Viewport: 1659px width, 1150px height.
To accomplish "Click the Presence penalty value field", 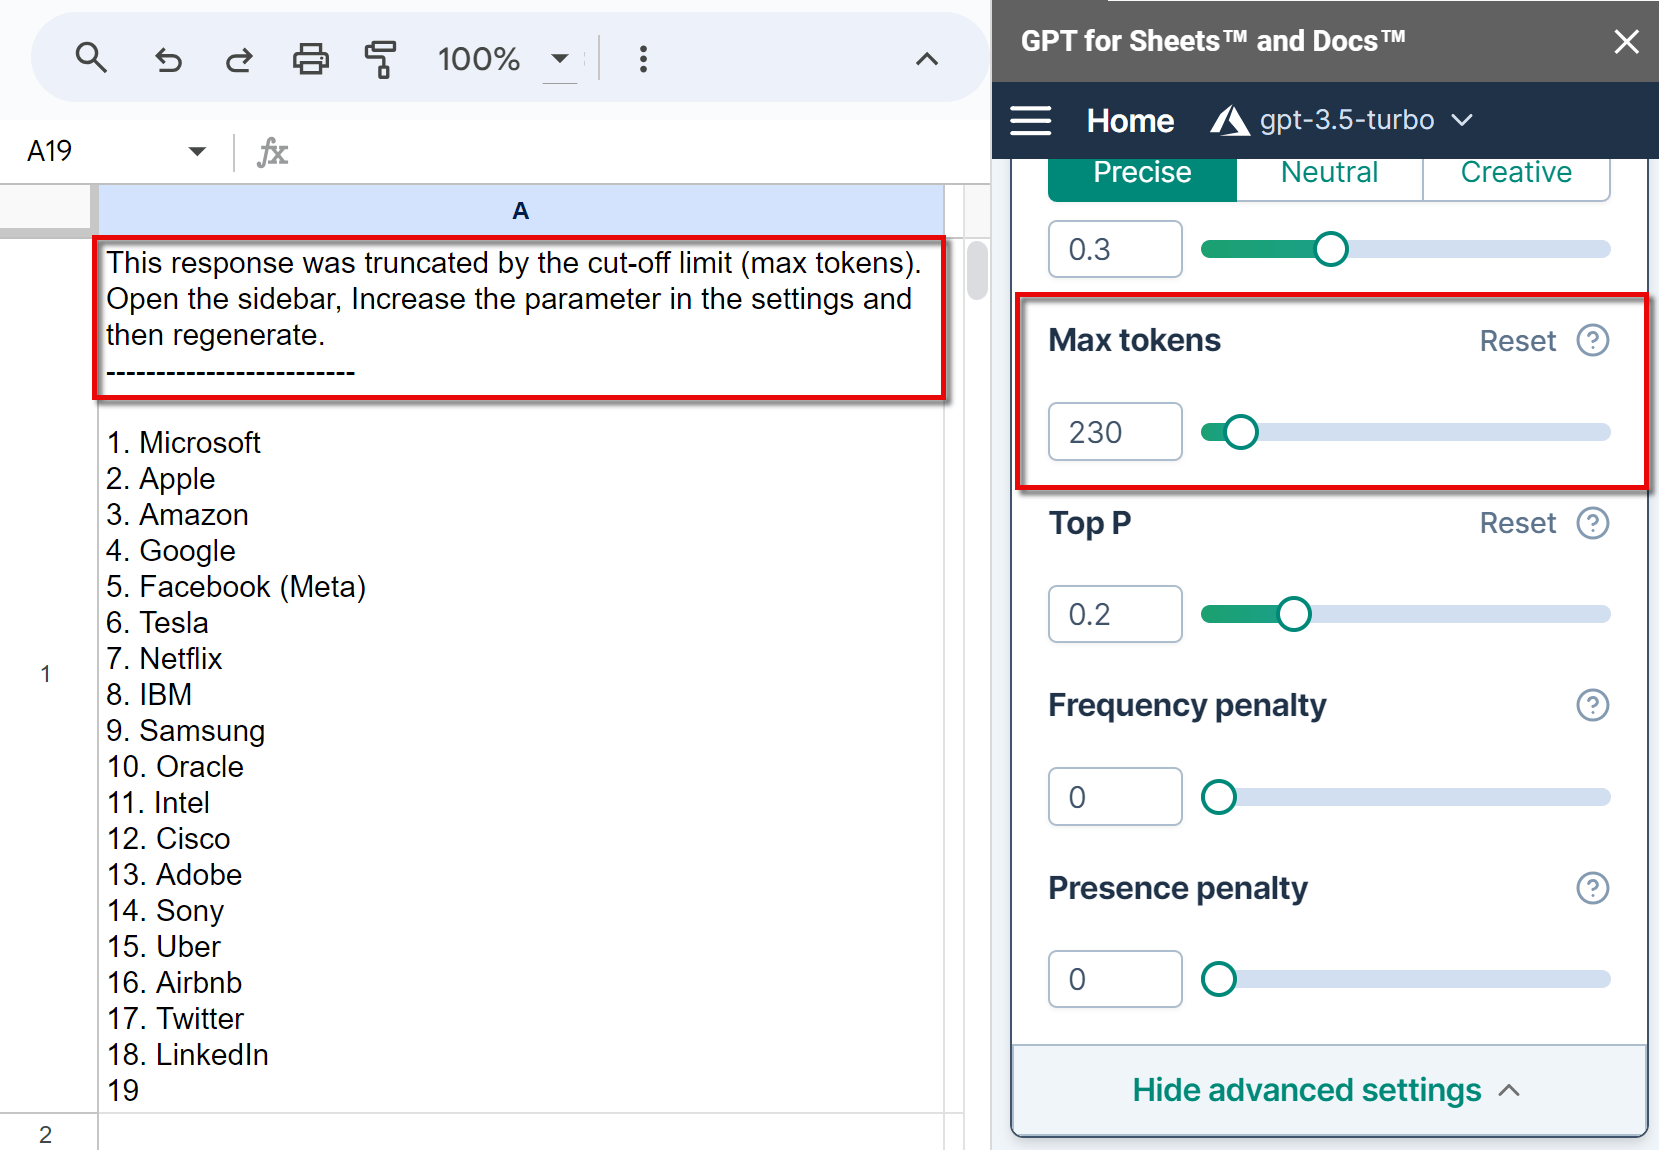I will tap(1115, 979).
